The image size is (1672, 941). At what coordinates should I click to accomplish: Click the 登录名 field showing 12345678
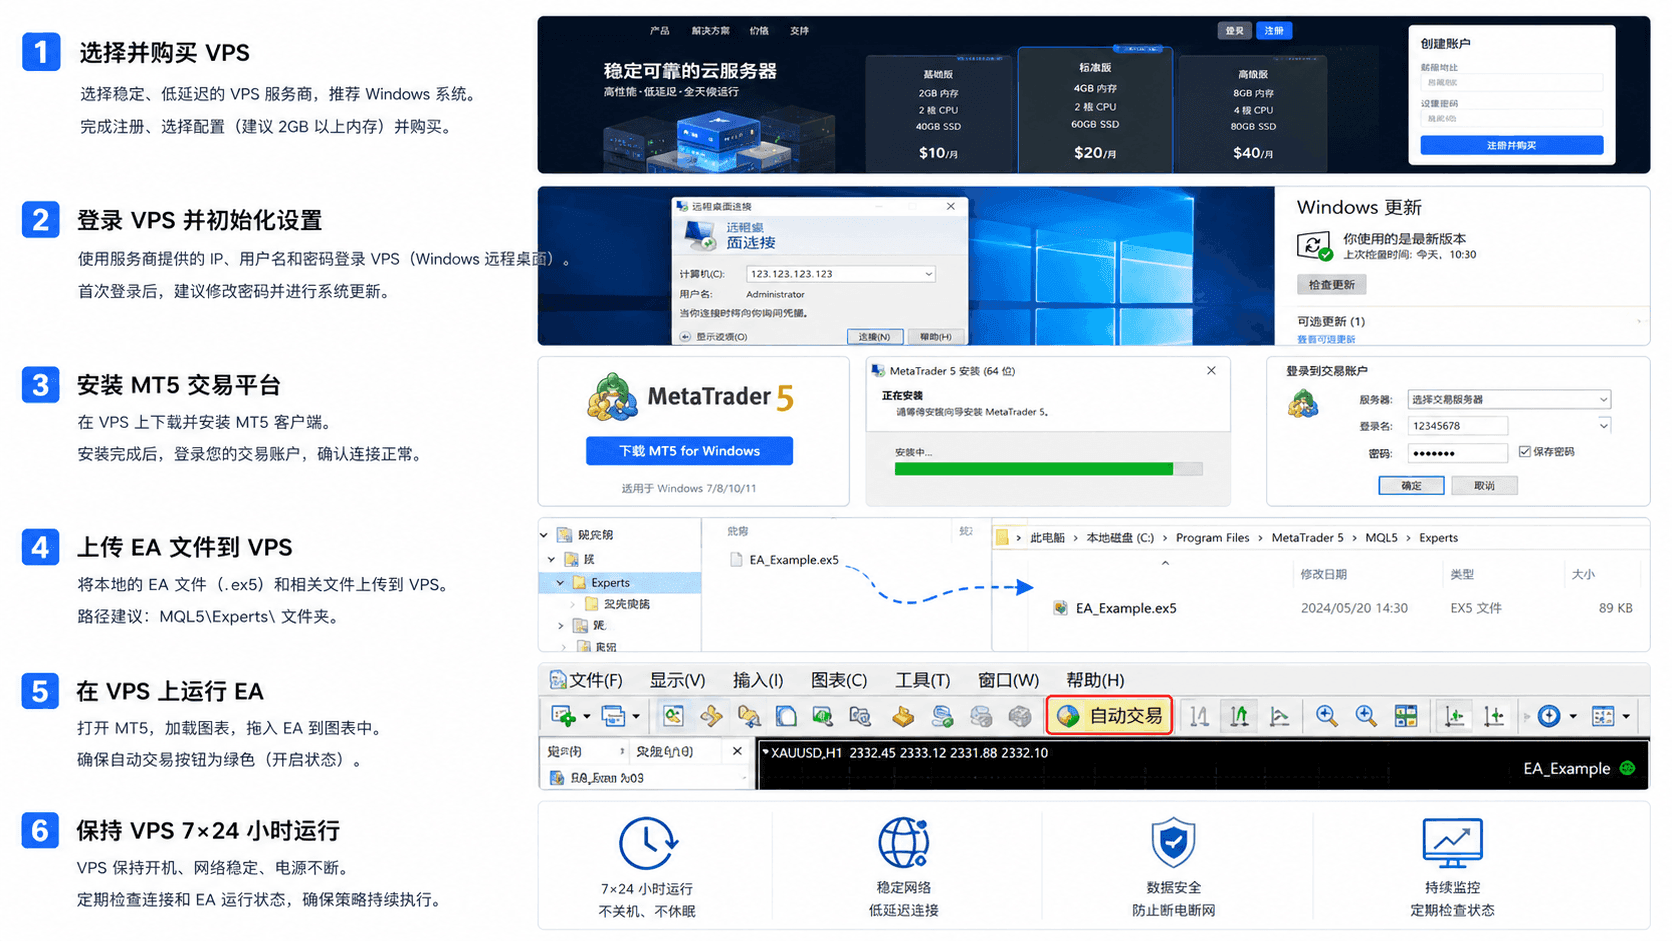coord(1457,426)
